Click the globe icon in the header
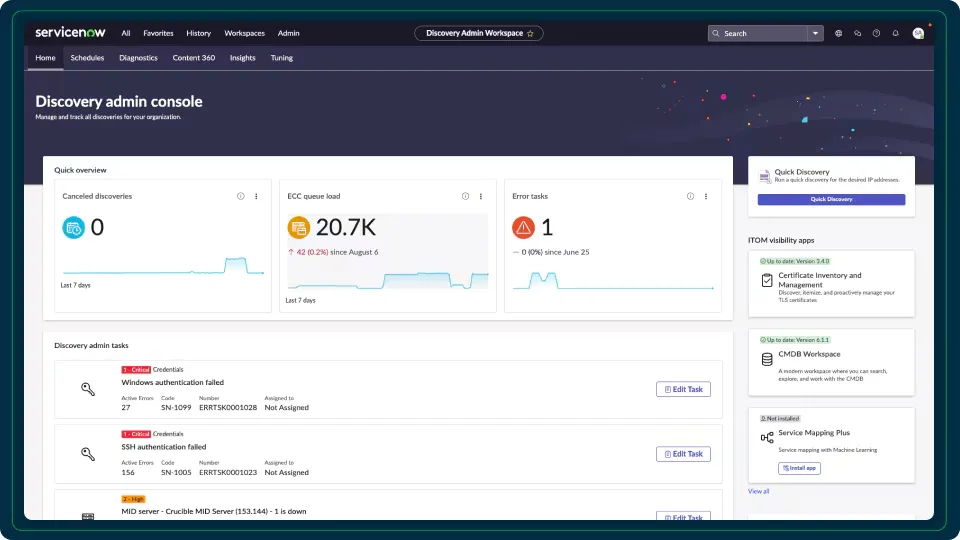 (x=838, y=33)
